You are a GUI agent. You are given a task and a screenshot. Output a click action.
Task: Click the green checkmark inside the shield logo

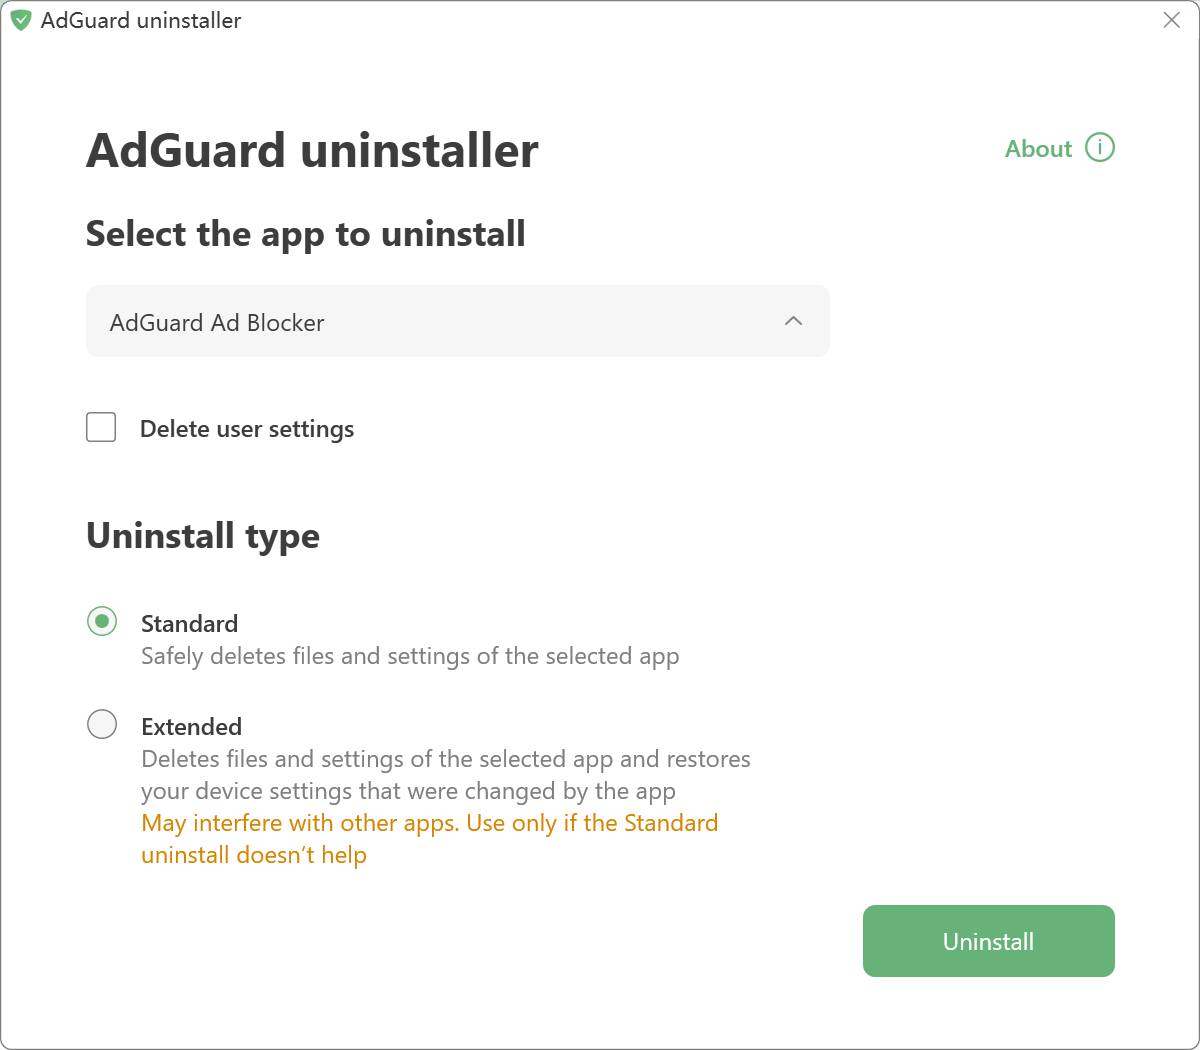(20, 20)
